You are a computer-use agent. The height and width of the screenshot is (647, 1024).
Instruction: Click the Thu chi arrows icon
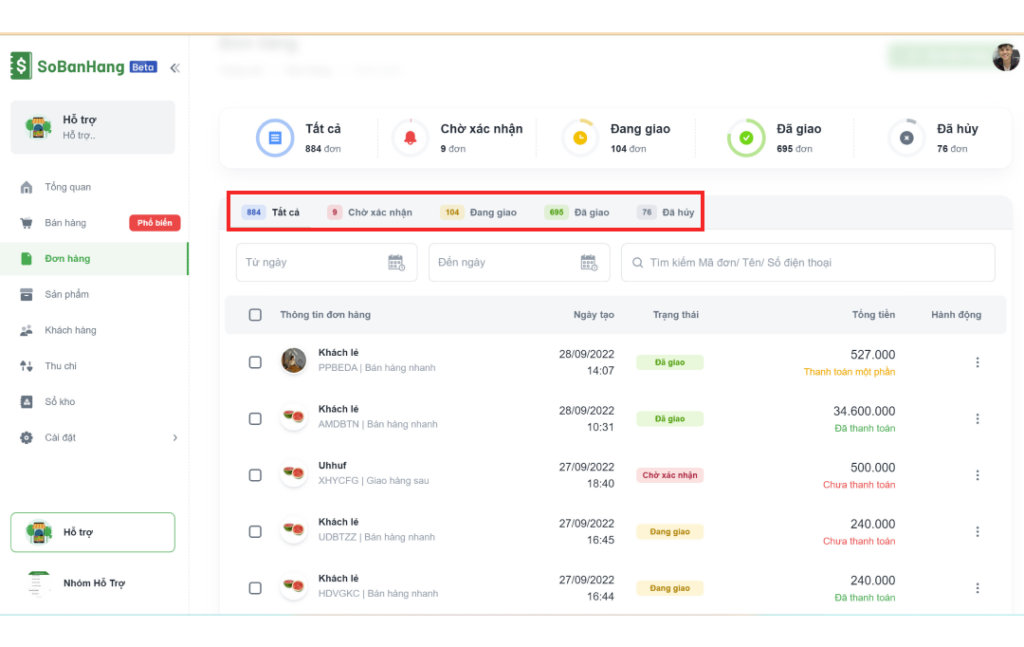click(x=26, y=366)
